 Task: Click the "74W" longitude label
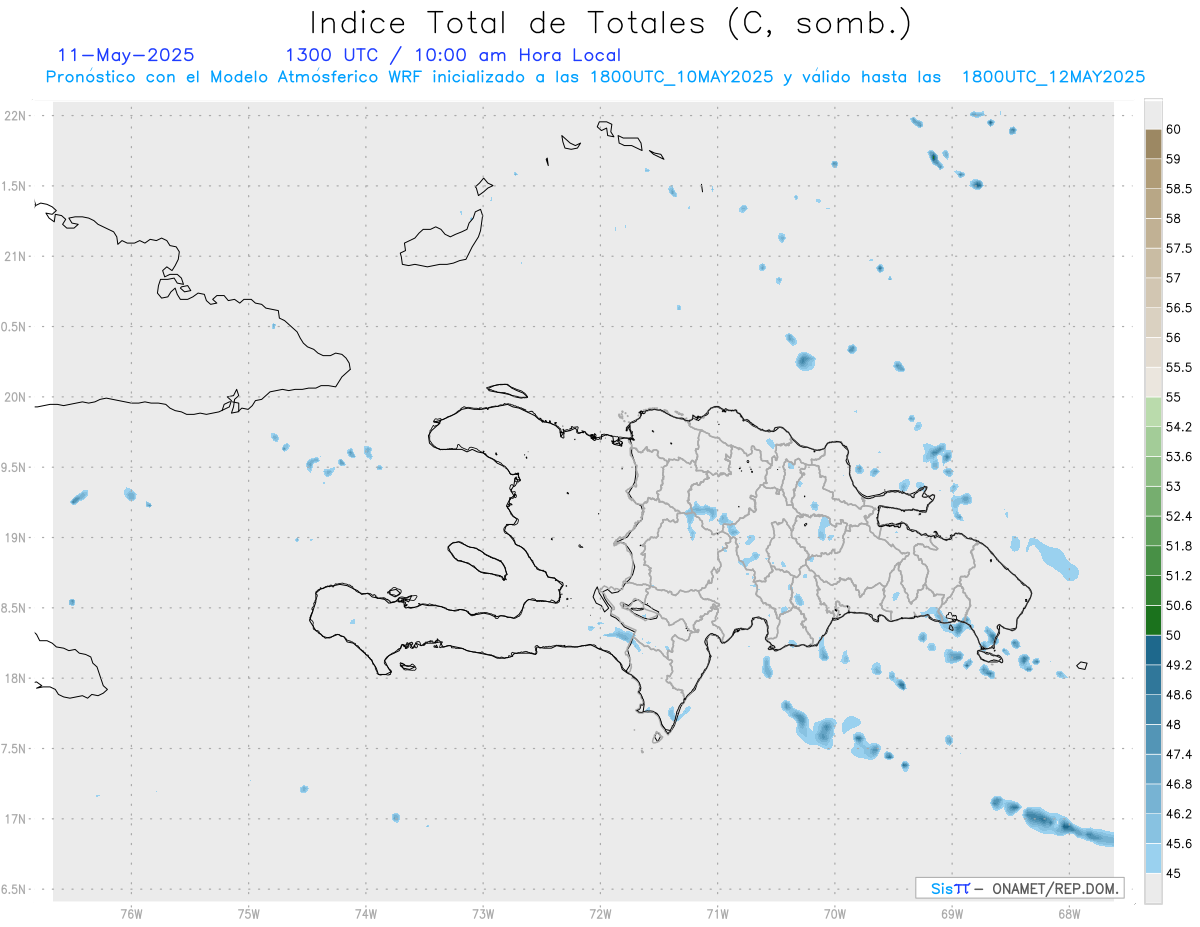click(x=366, y=913)
